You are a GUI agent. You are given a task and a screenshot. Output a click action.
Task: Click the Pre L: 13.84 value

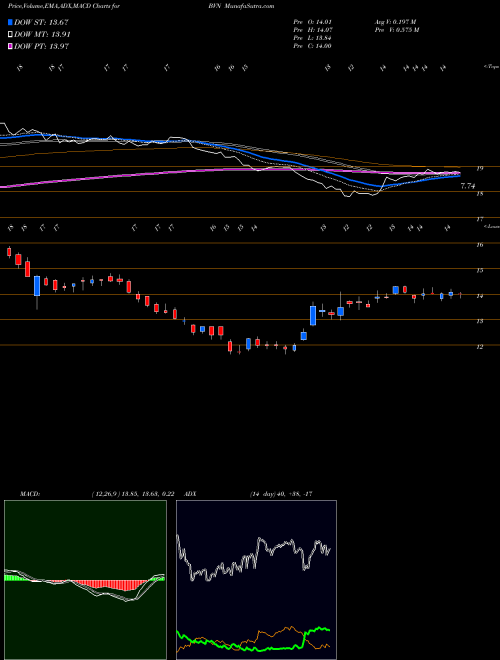click(312, 38)
